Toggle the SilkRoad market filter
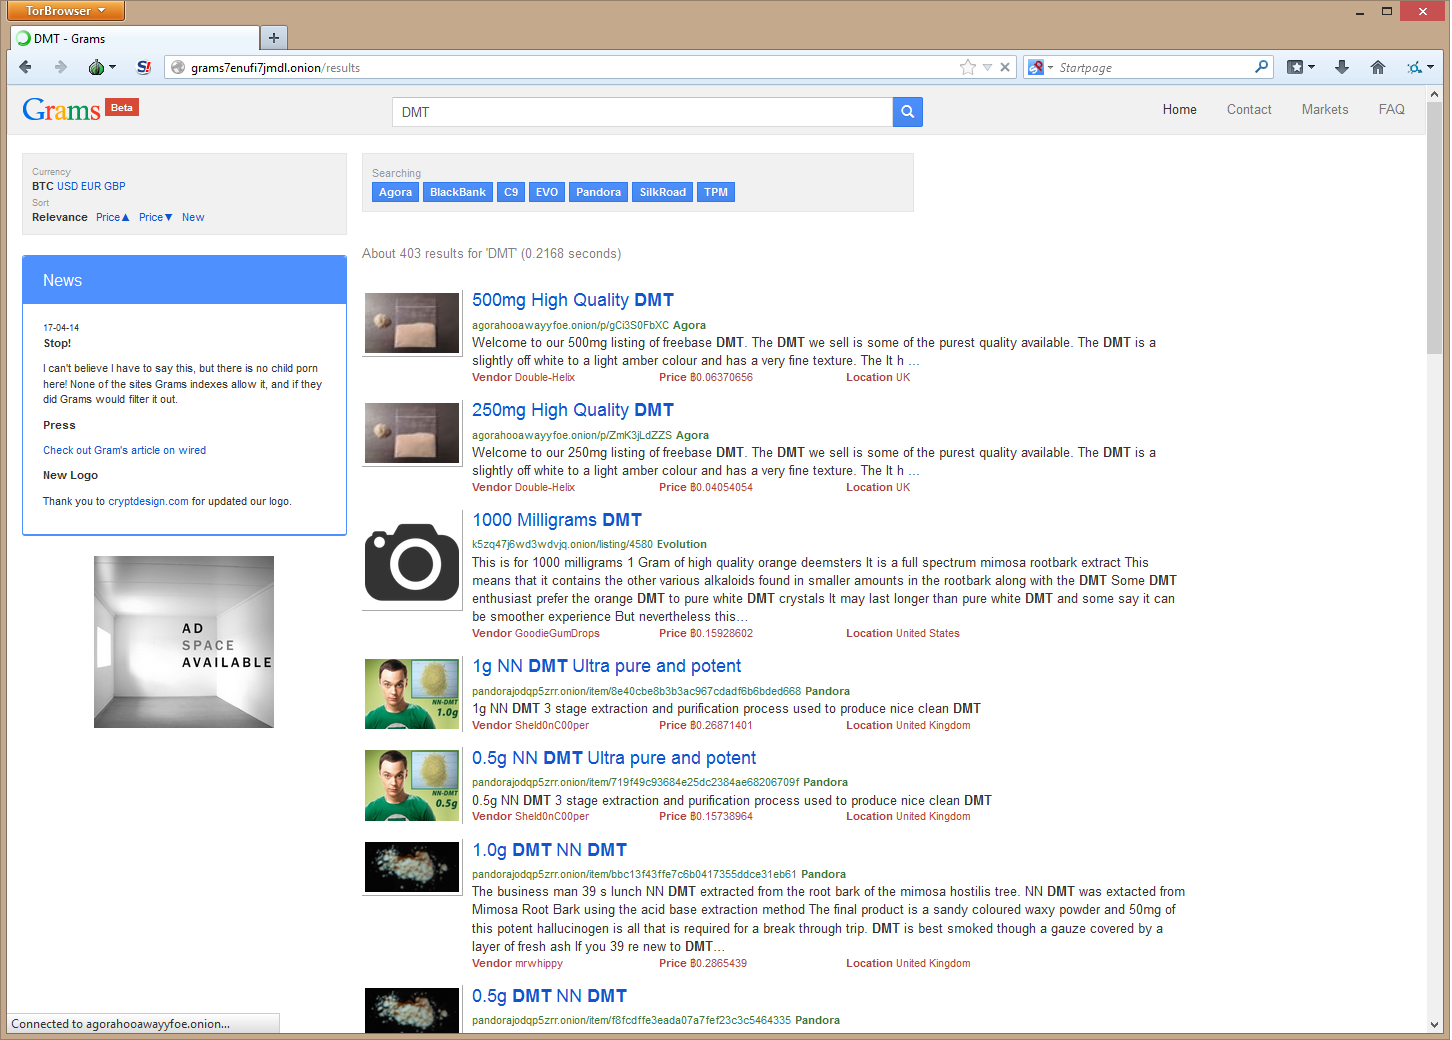 [x=662, y=192]
